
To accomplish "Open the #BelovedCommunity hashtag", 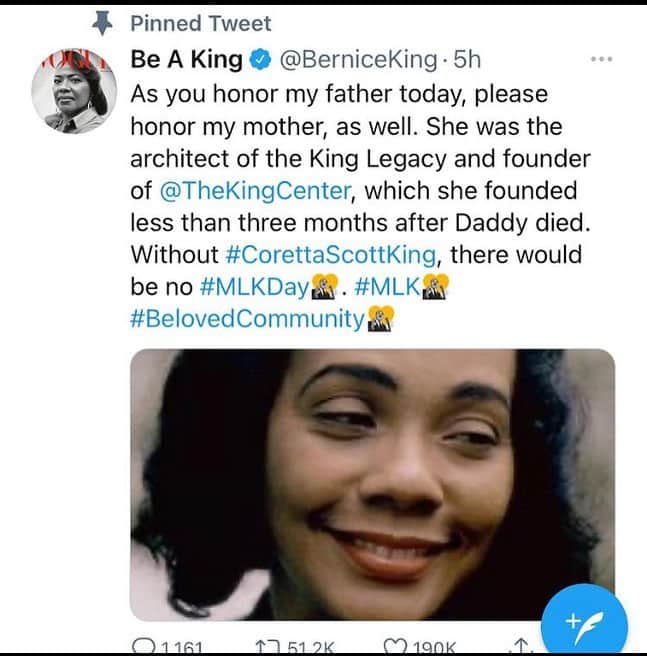I will click(247, 319).
